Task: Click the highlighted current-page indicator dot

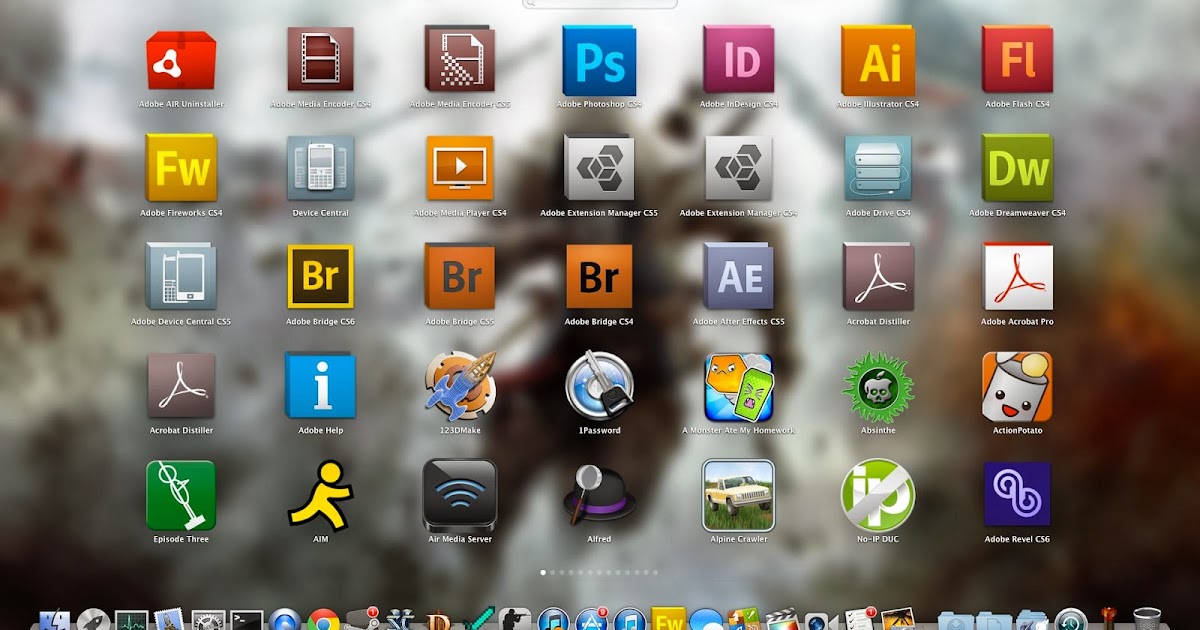Action: pyautogui.click(x=543, y=573)
